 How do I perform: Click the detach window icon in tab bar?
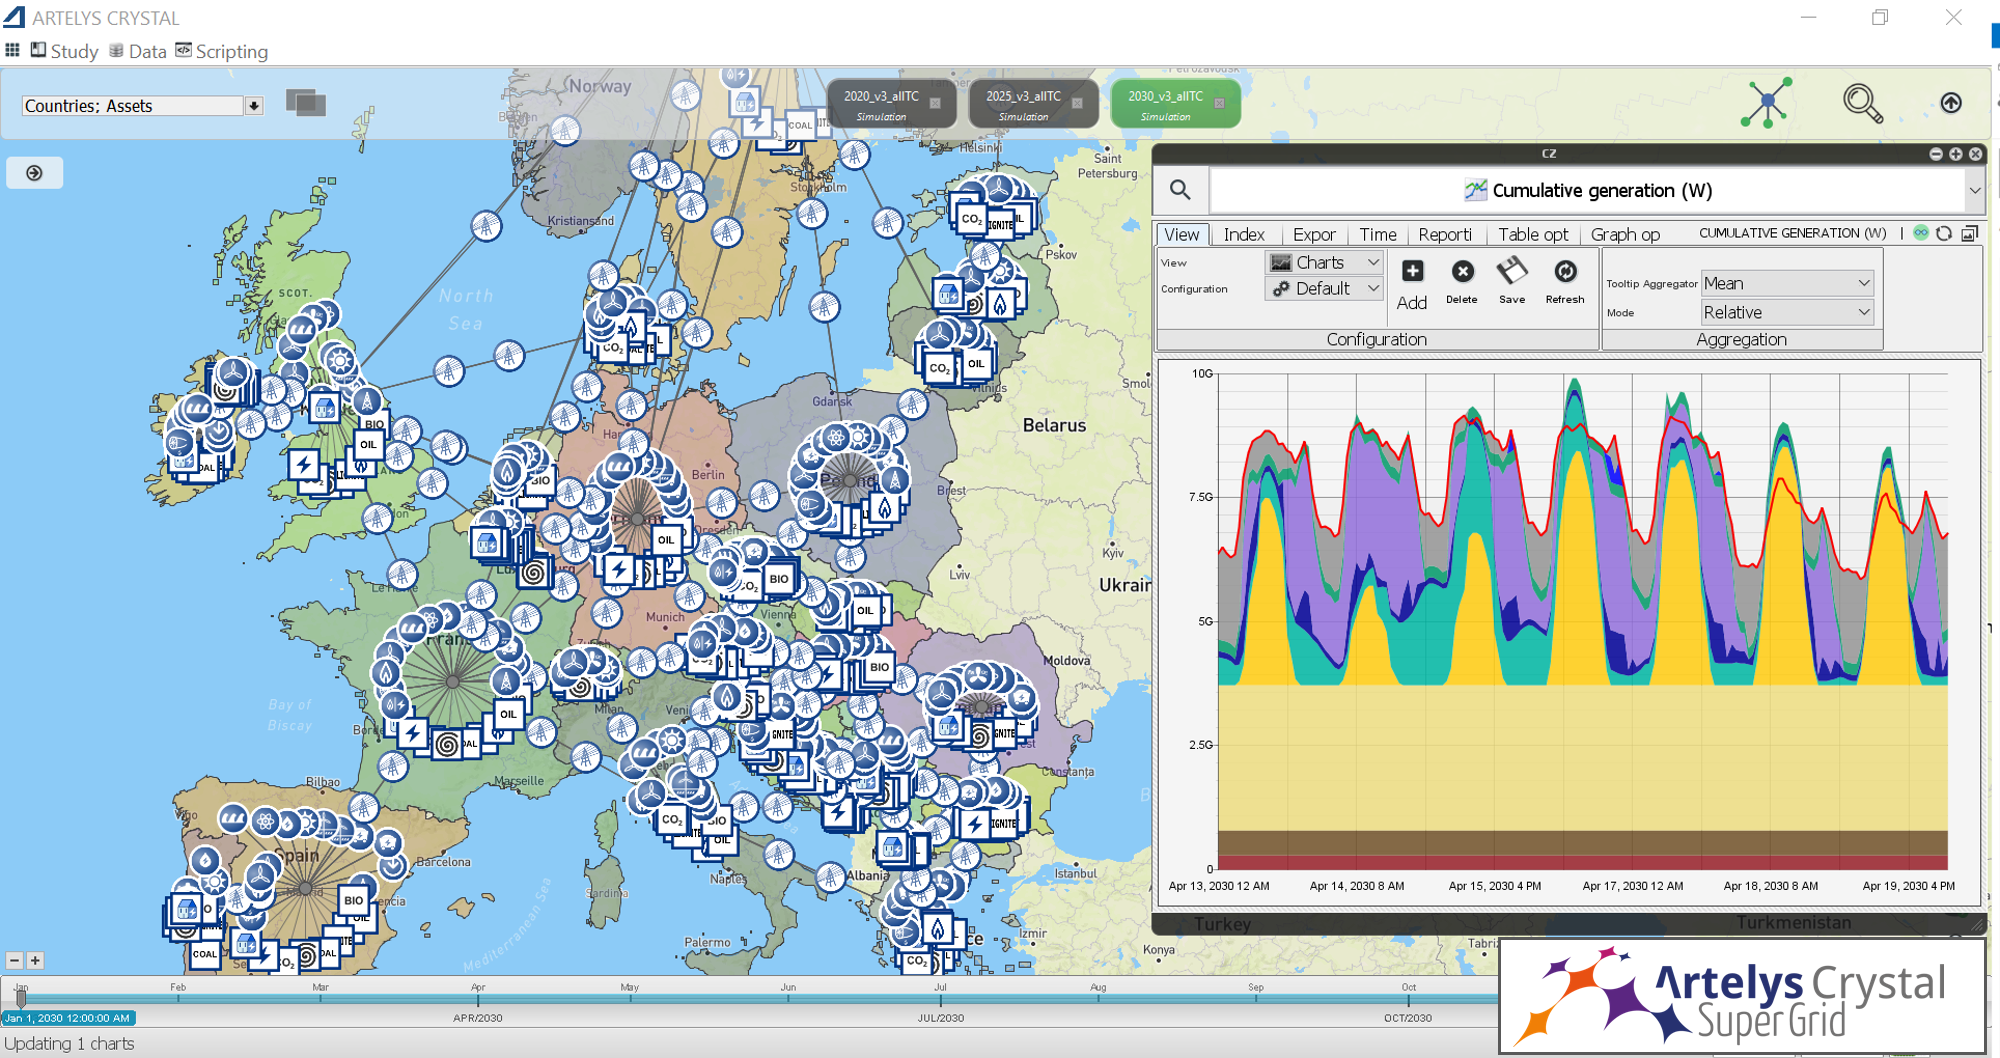click(x=1969, y=233)
